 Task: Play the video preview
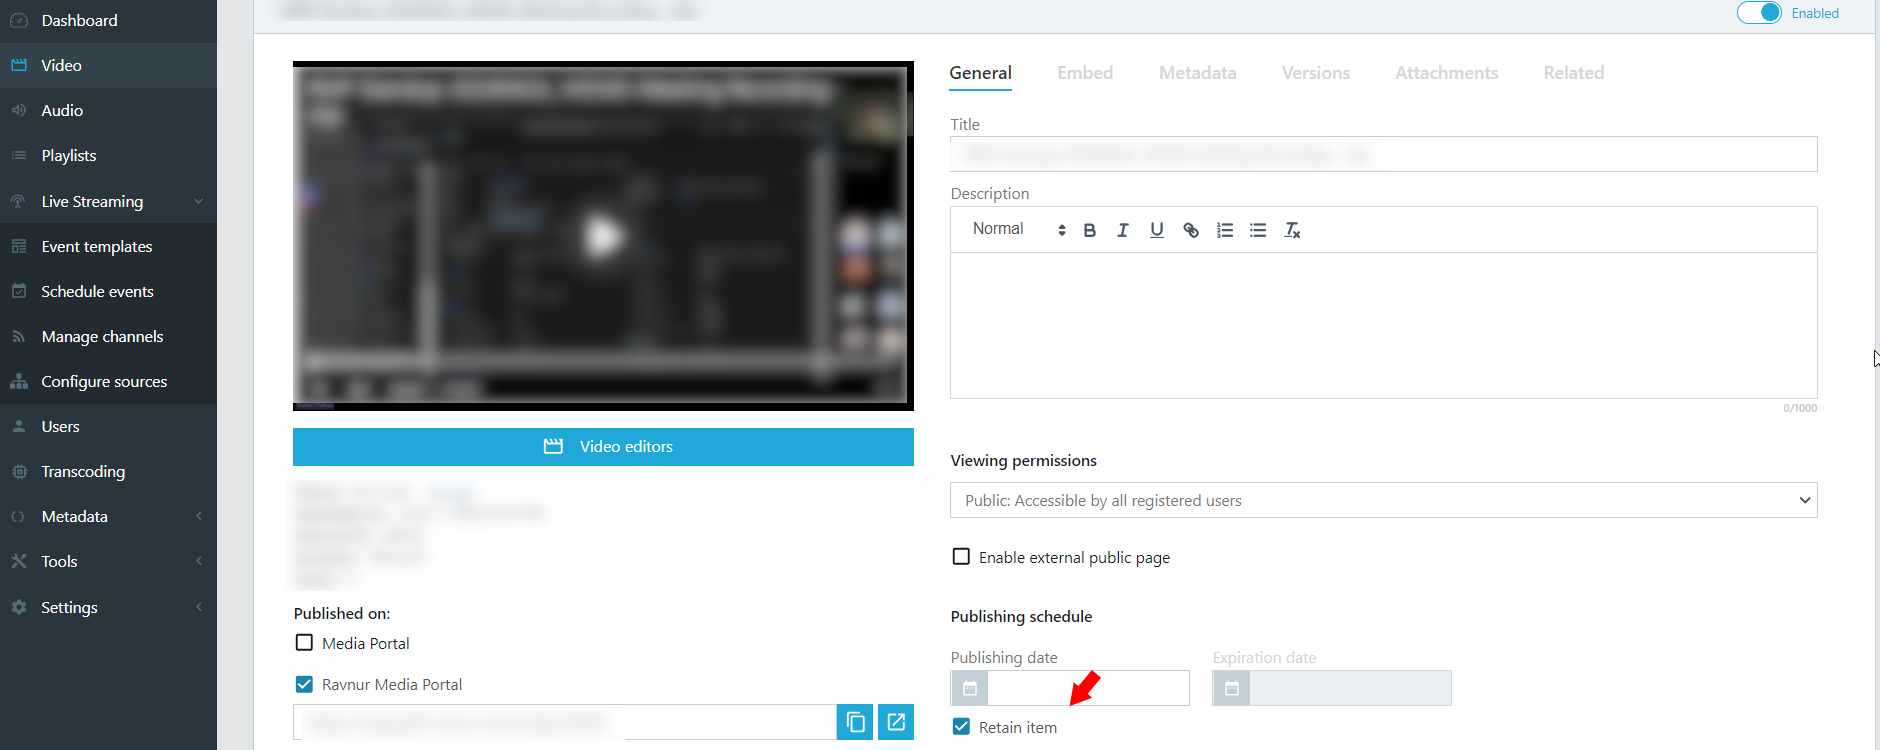coord(603,237)
